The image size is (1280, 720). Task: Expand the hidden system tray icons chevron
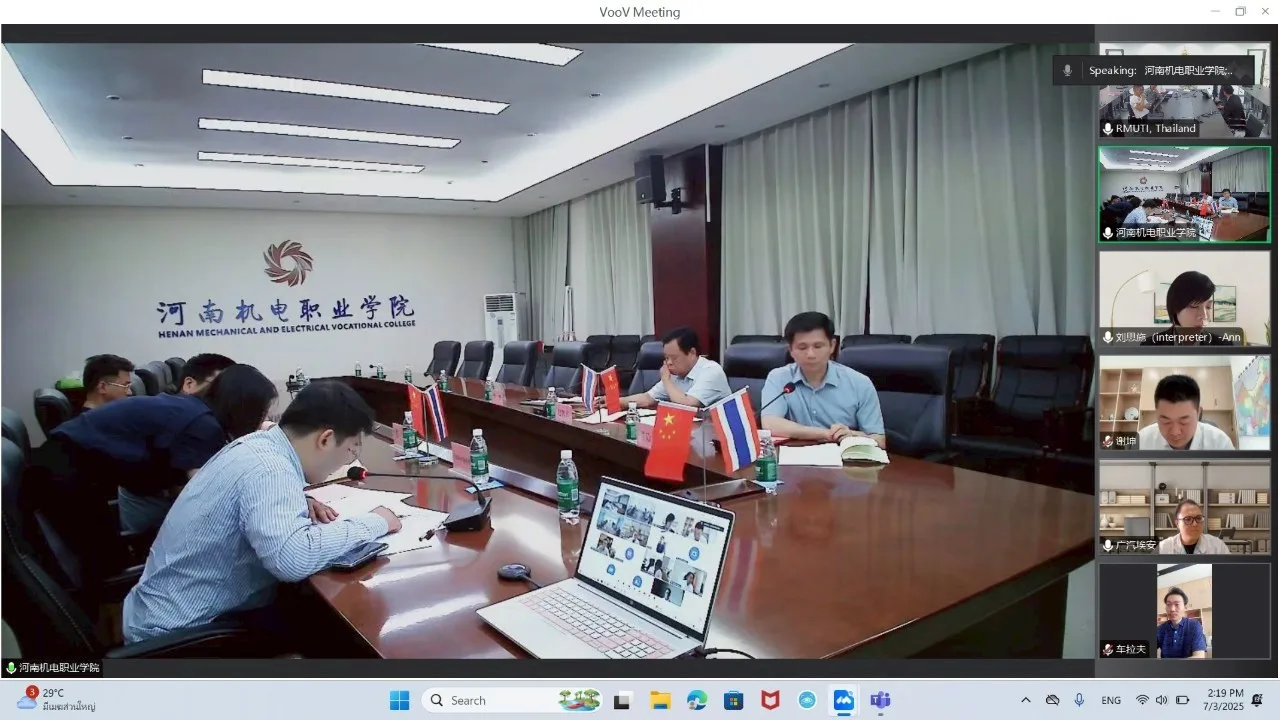1025,700
